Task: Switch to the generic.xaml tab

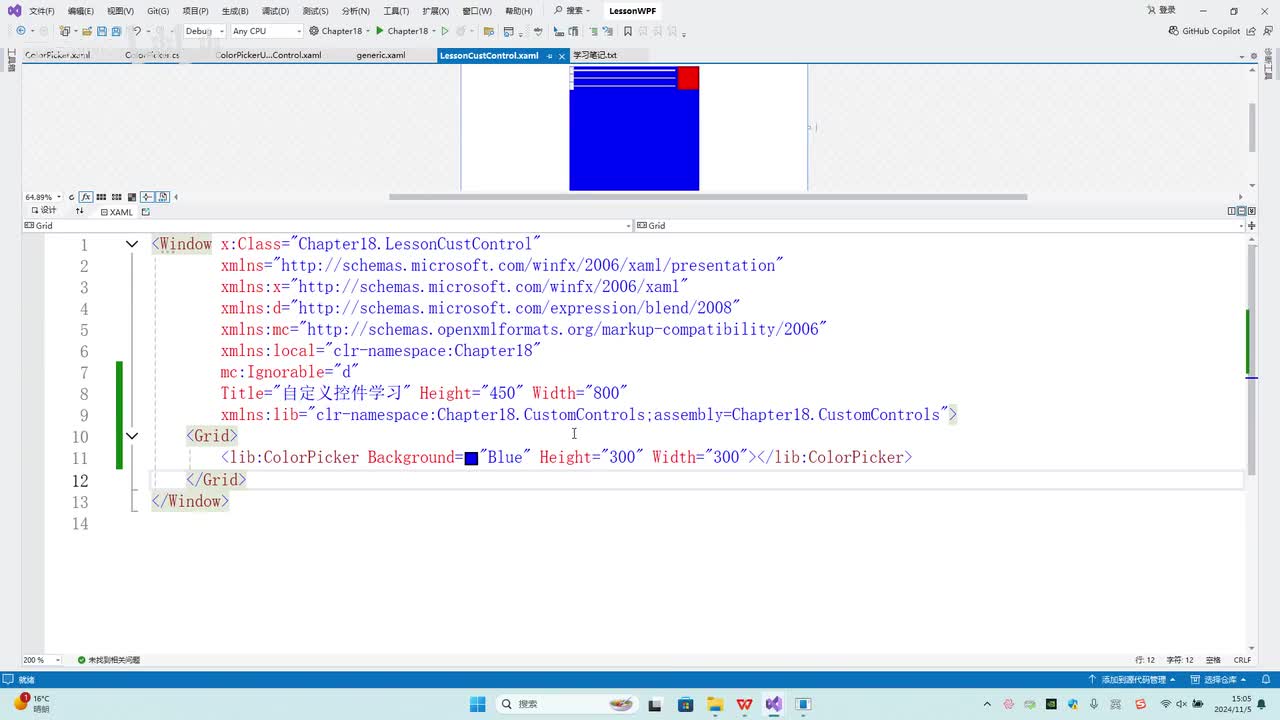Action: [x=381, y=56]
